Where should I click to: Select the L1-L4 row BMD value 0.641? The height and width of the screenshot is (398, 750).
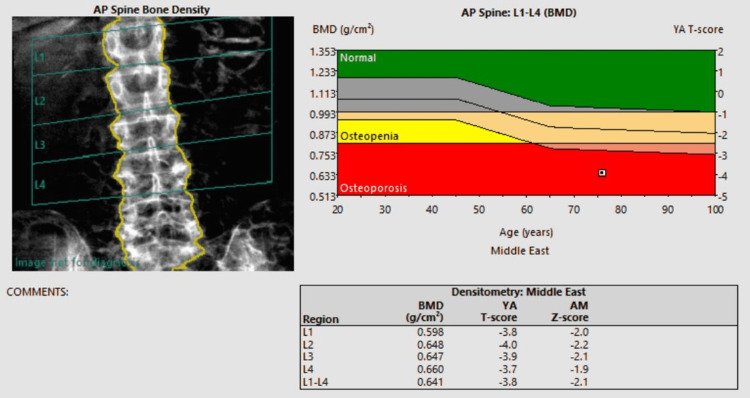point(430,382)
